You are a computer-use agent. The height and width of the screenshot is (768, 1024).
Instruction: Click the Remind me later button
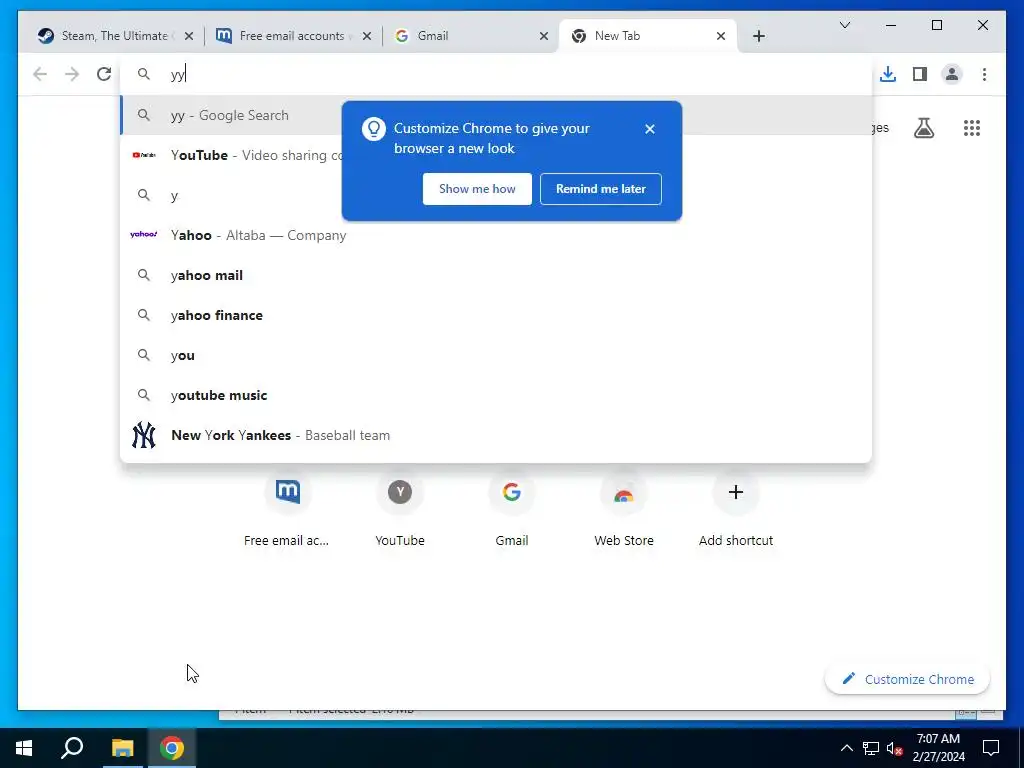(x=601, y=189)
